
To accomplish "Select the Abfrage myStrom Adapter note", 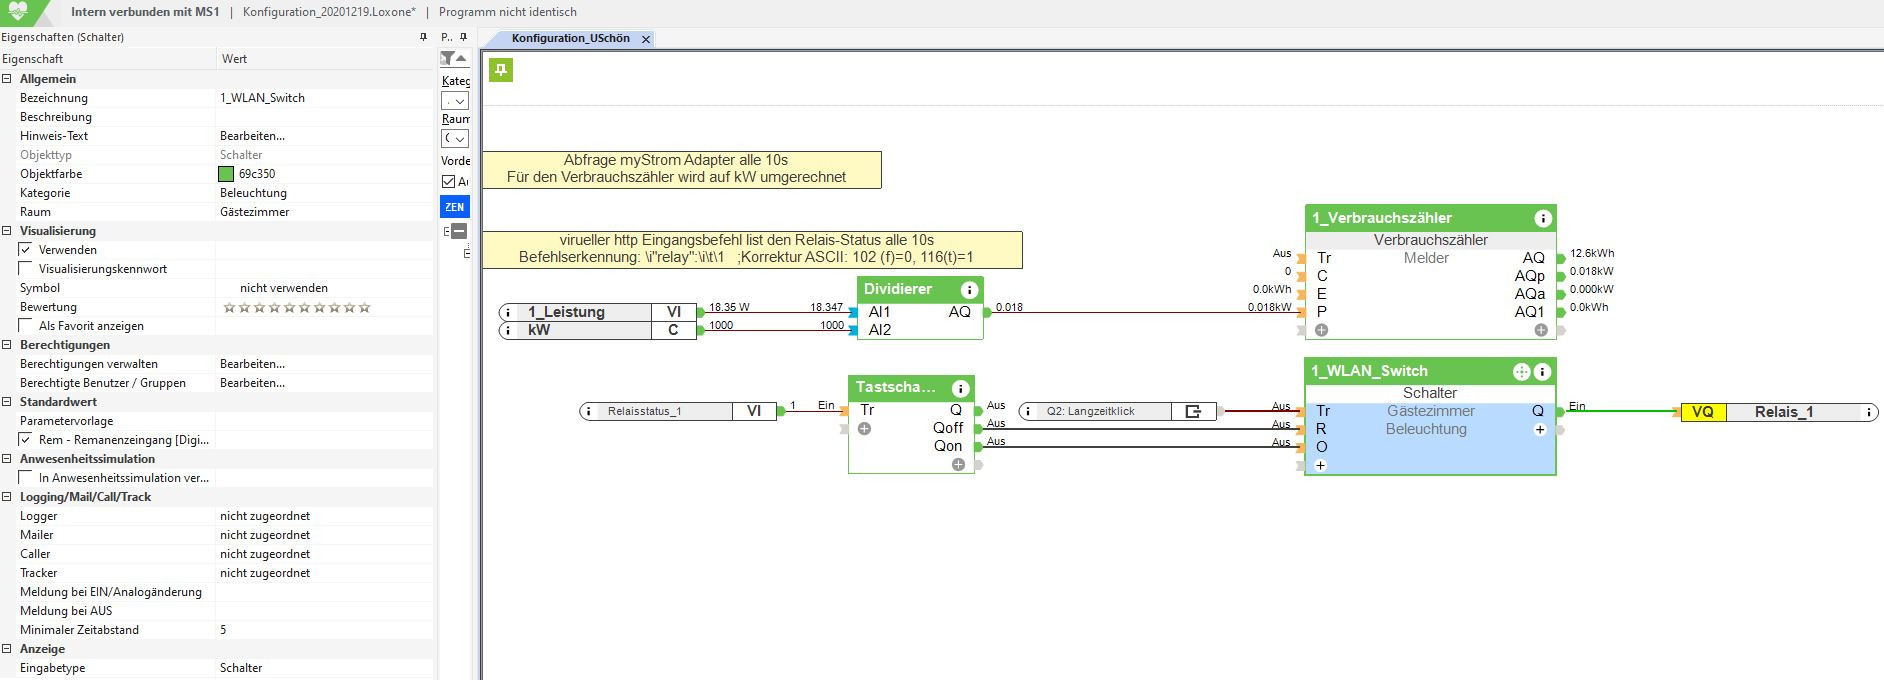I will [x=682, y=169].
